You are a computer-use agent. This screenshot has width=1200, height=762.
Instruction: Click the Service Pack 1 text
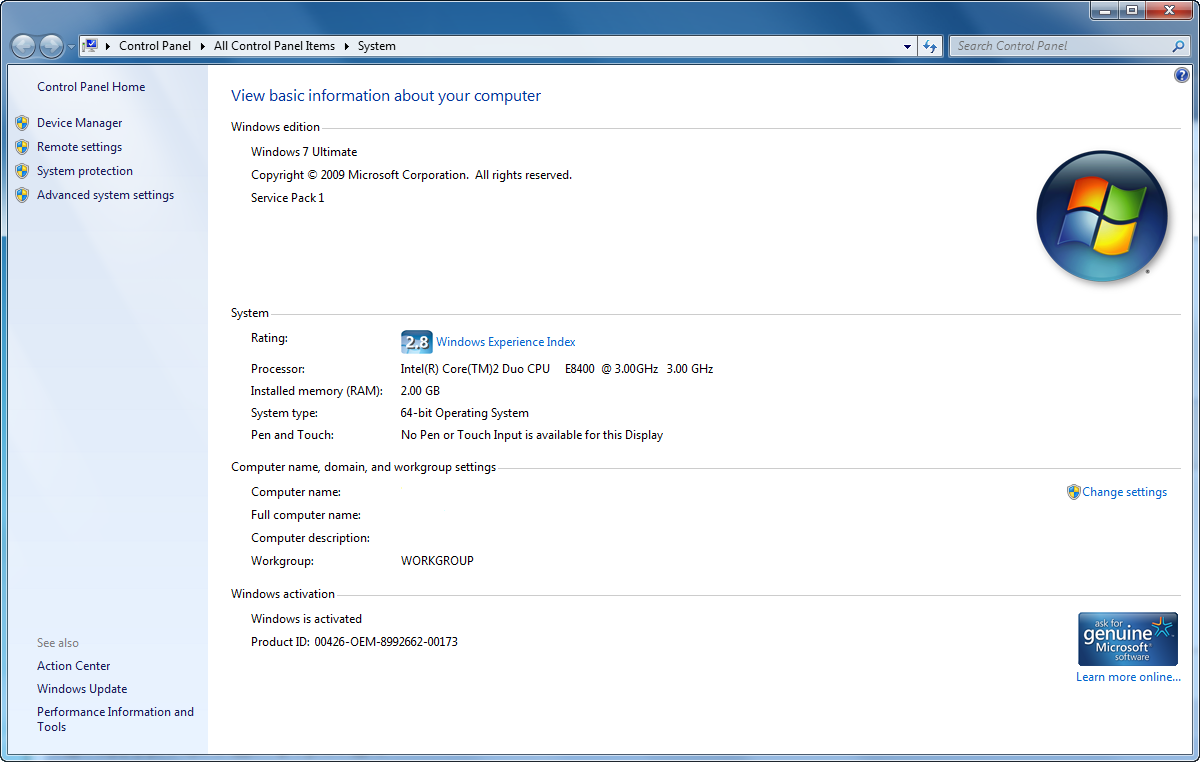pyautogui.click(x=288, y=198)
